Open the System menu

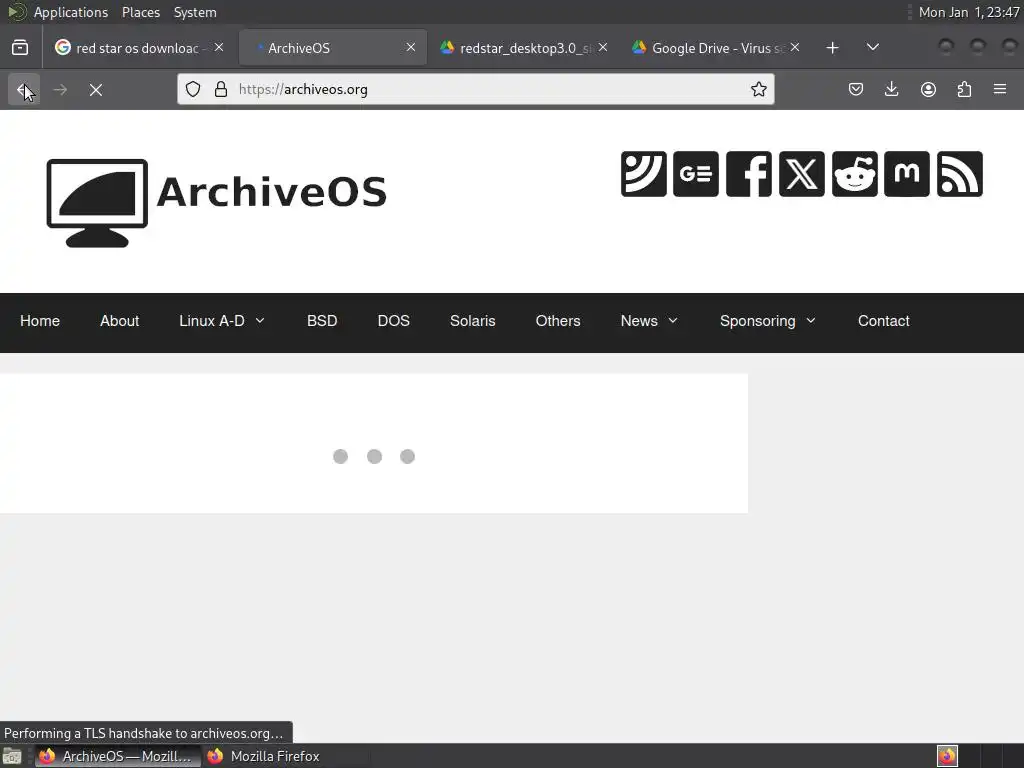click(x=195, y=12)
